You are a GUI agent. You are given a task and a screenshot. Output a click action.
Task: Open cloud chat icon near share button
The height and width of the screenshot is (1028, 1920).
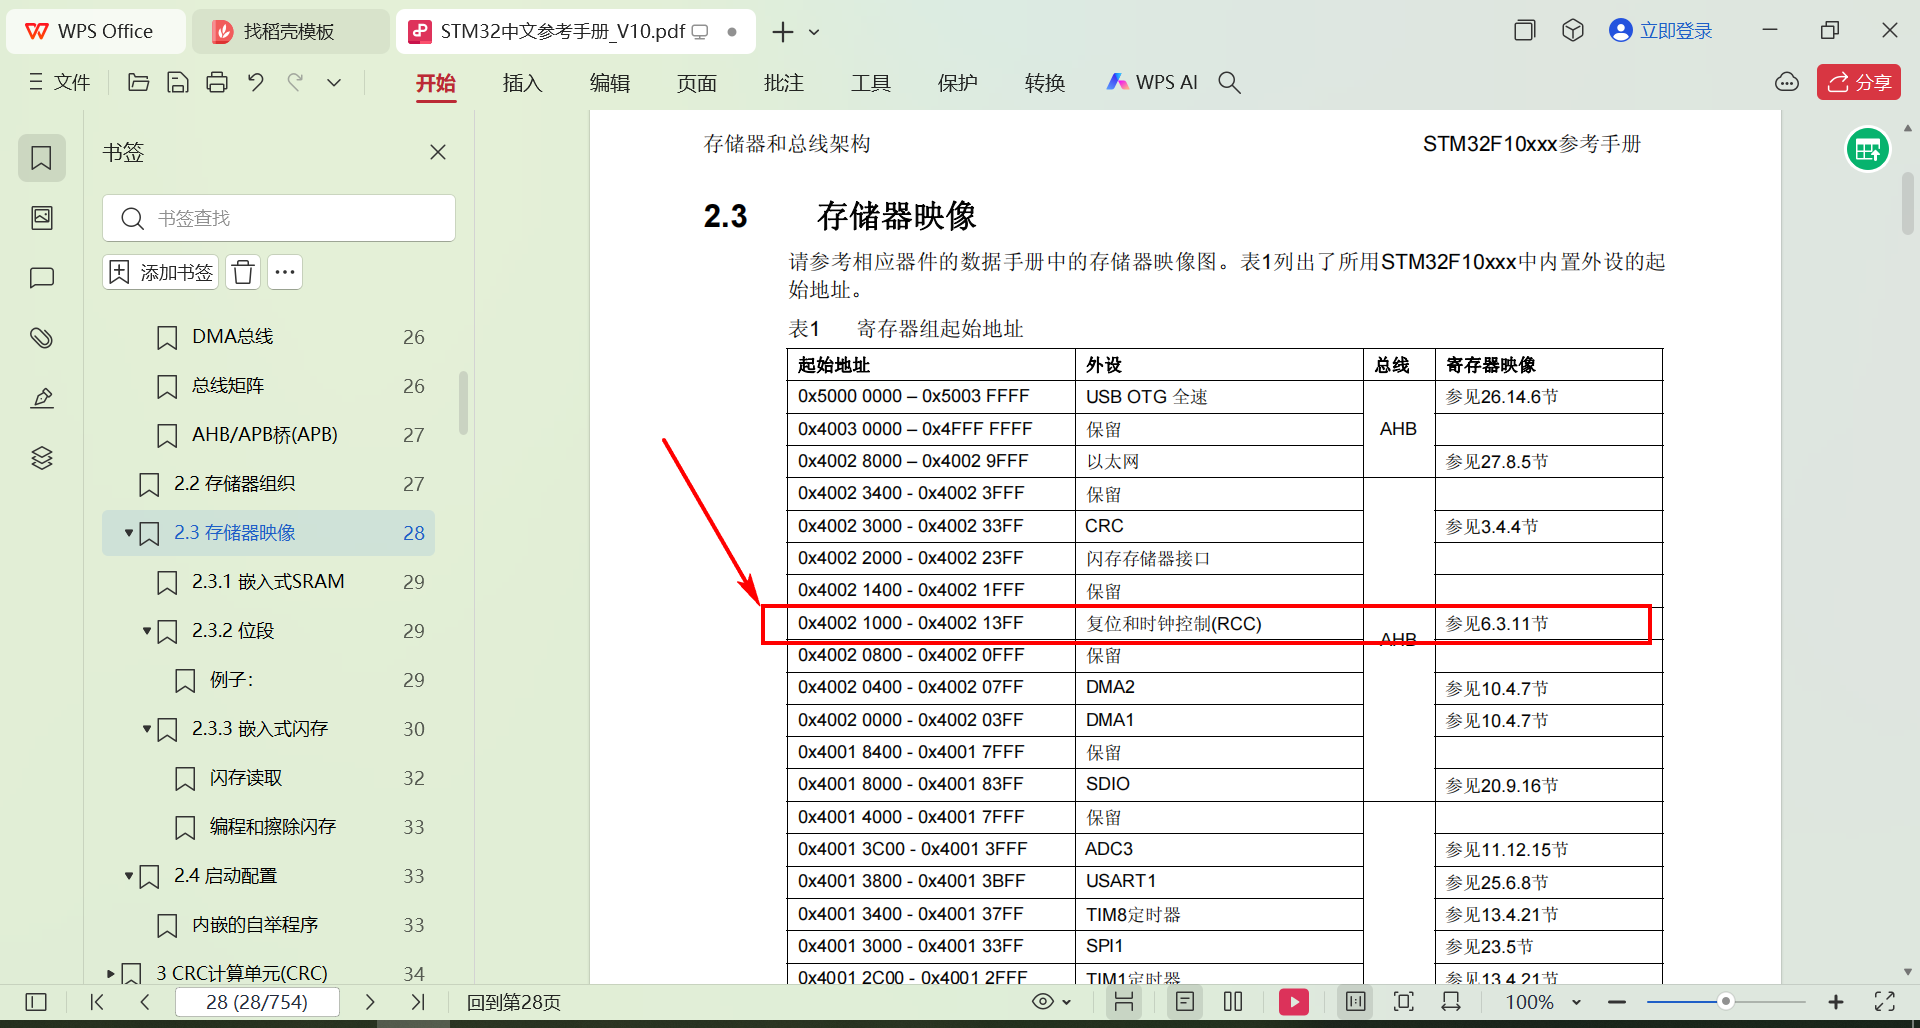pos(1787,82)
